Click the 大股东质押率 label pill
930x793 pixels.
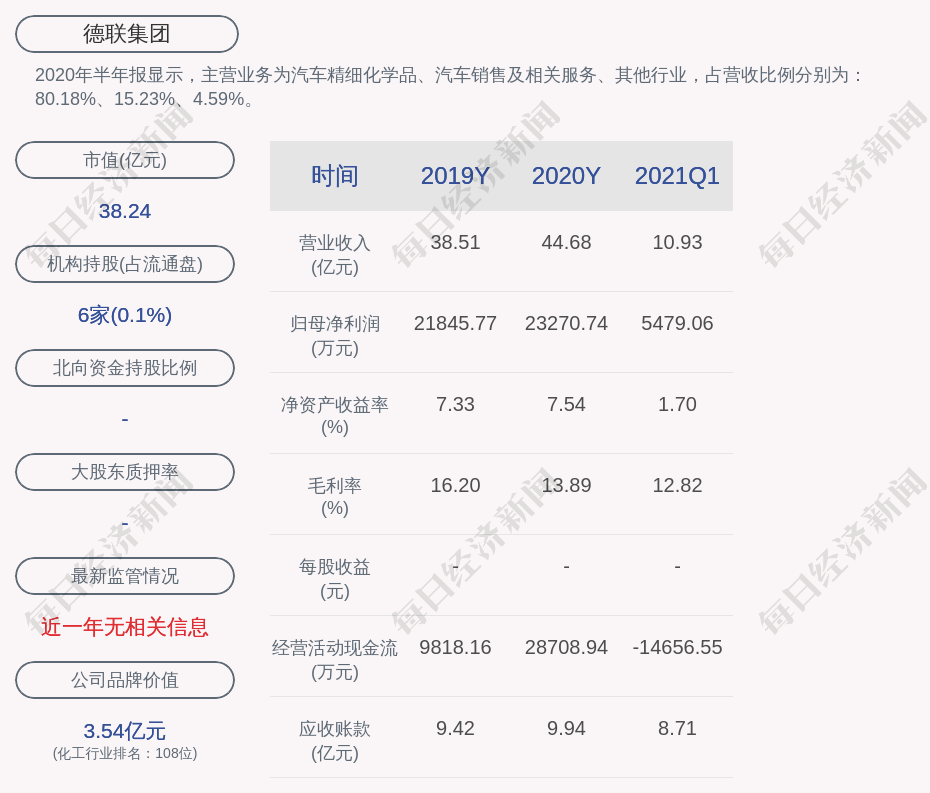(125, 472)
